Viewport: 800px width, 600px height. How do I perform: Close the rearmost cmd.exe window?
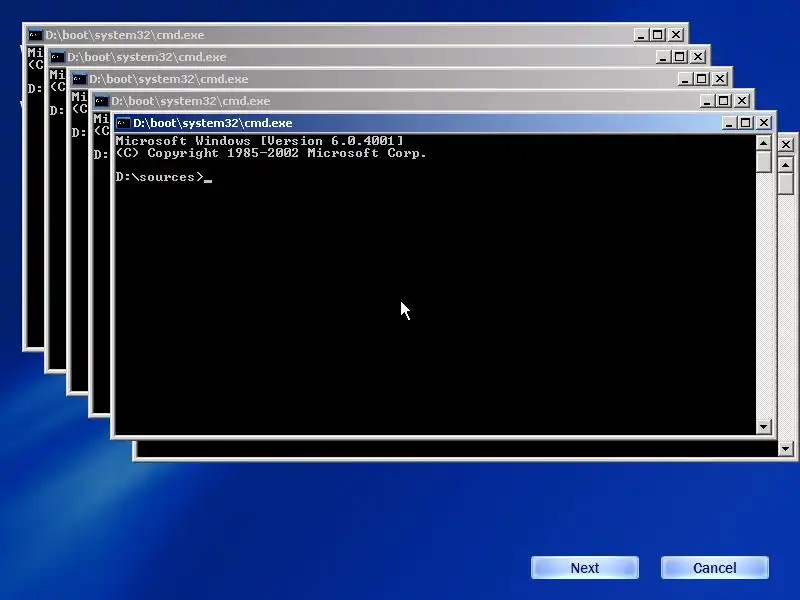point(676,35)
